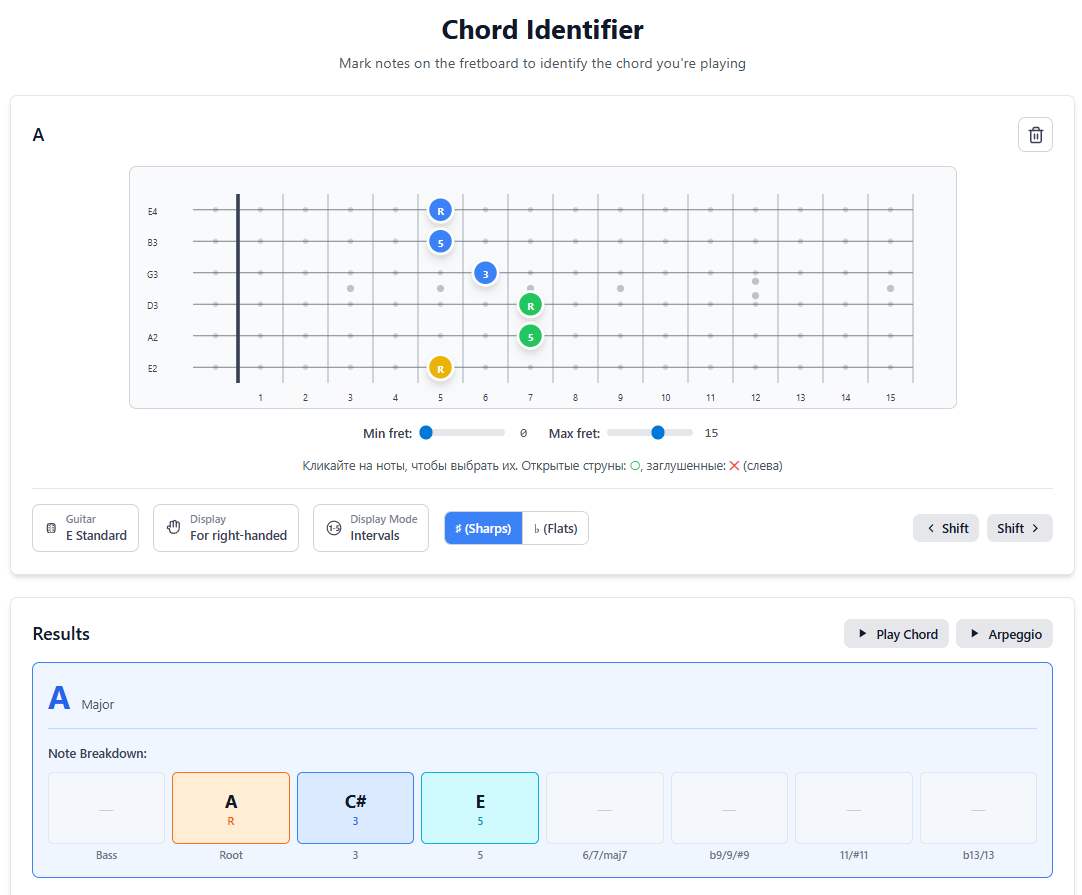Click the C# cell in Note Breakdown
Screen dimensions: 1082x895
coord(356,807)
